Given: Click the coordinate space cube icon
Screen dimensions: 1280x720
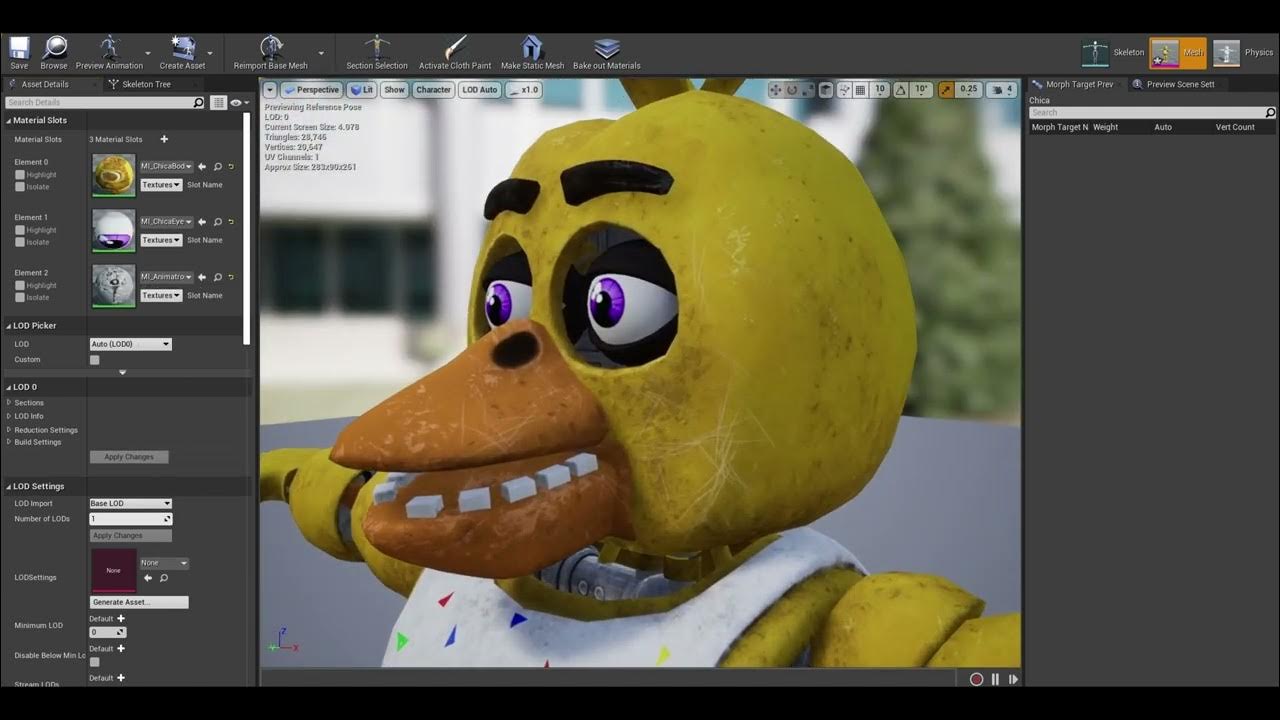Looking at the screenshot, I should [826, 90].
